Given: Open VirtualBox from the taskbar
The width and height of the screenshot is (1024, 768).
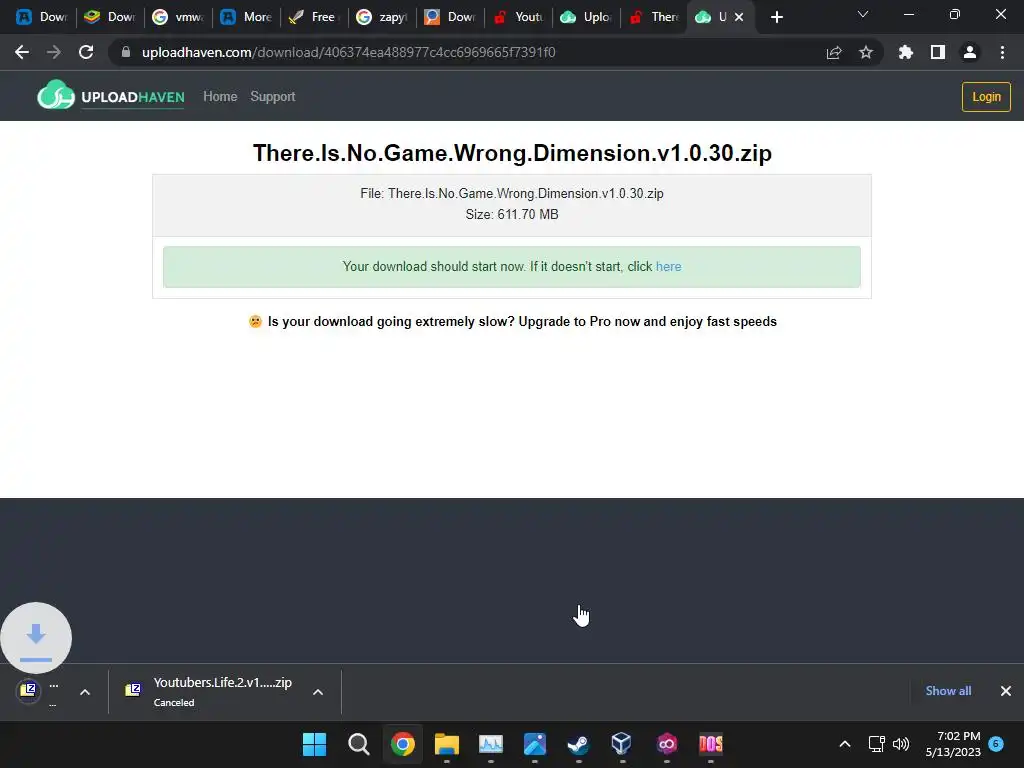Looking at the screenshot, I should (622, 744).
